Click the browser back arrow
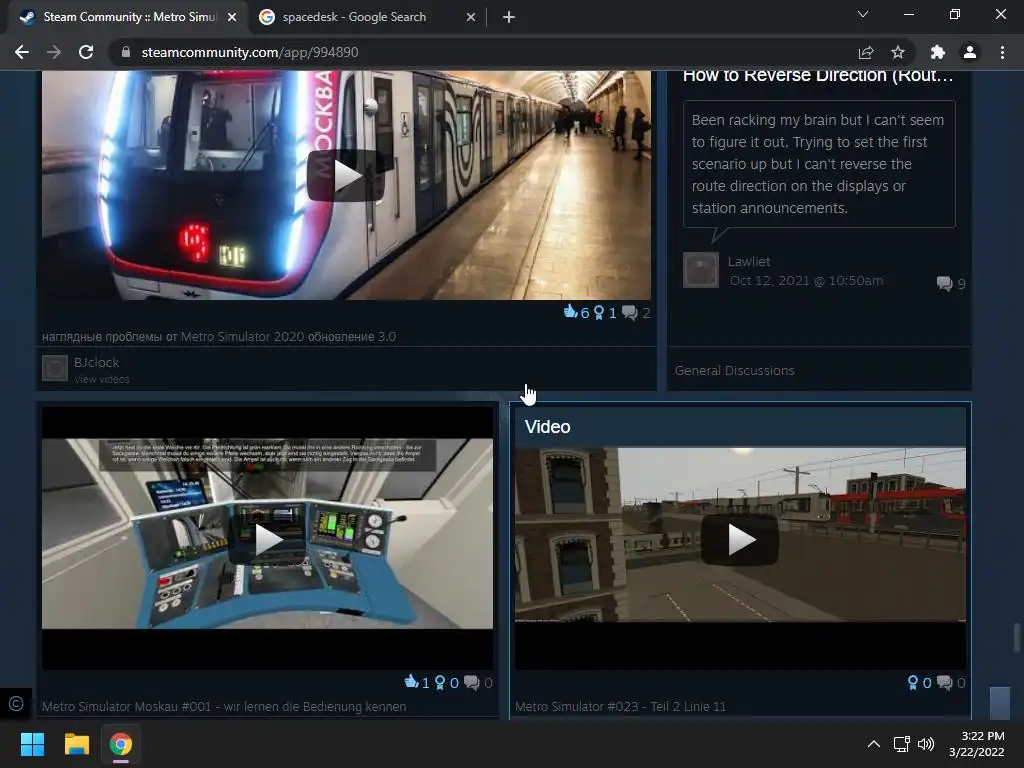This screenshot has width=1024, height=768. (x=22, y=52)
